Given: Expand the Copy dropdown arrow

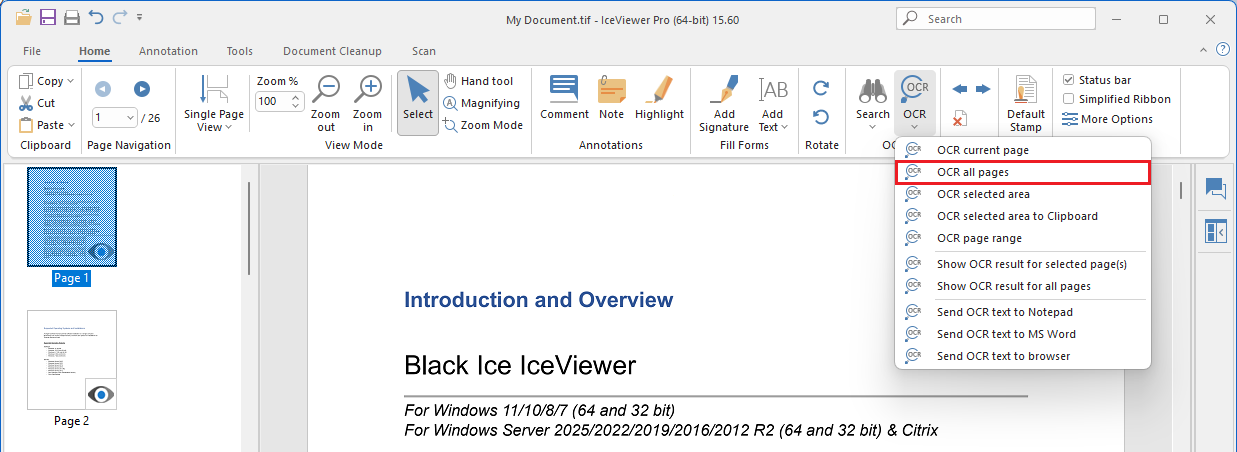Looking at the screenshot, I should (71, 81).
